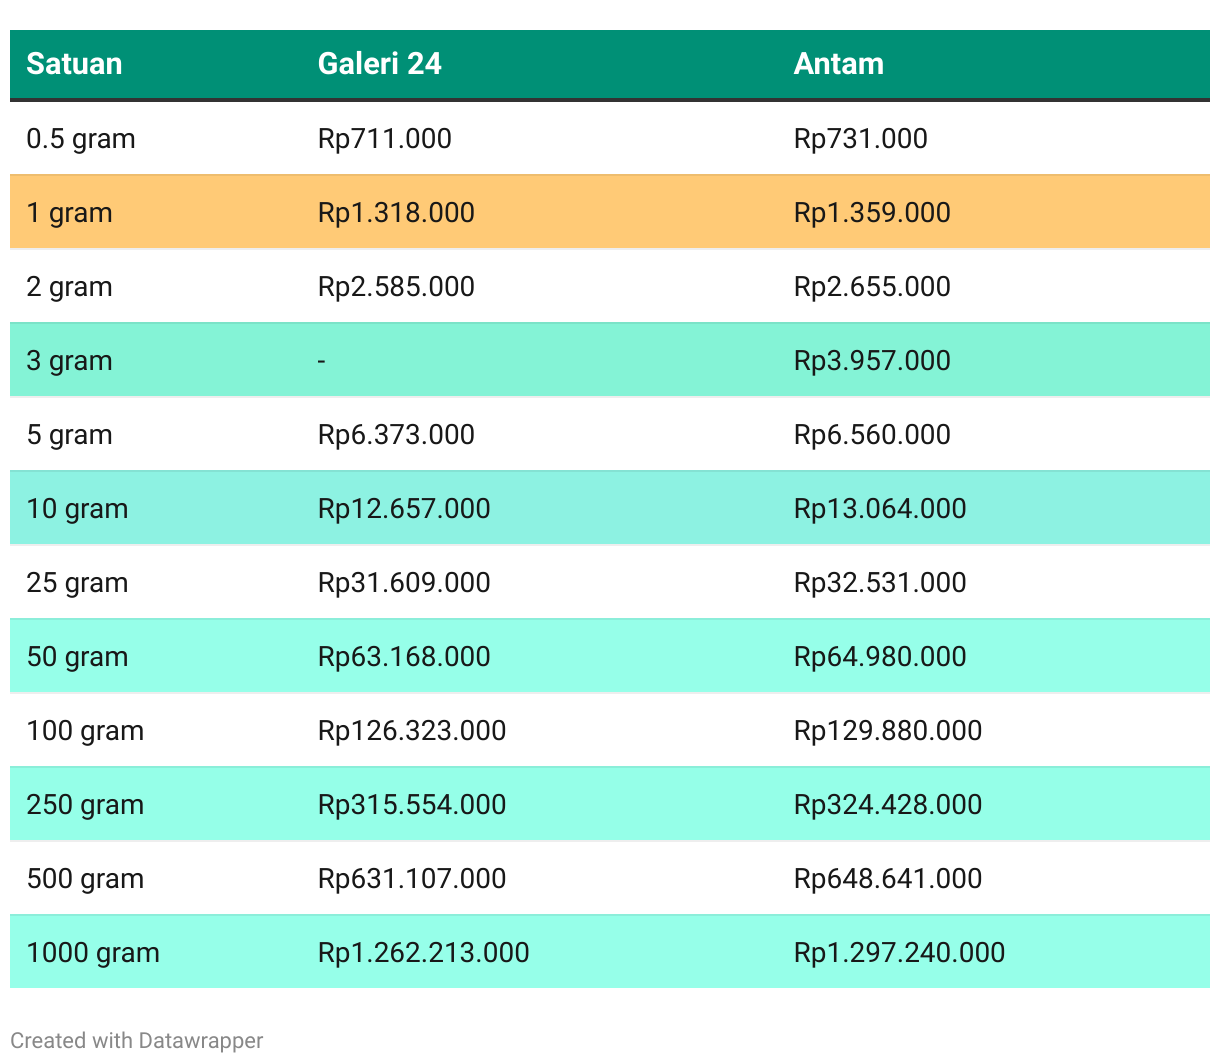Click Galeri 24 price Rp1.262.213.000
The image size is (1220, 1064).
coord(423,953)
